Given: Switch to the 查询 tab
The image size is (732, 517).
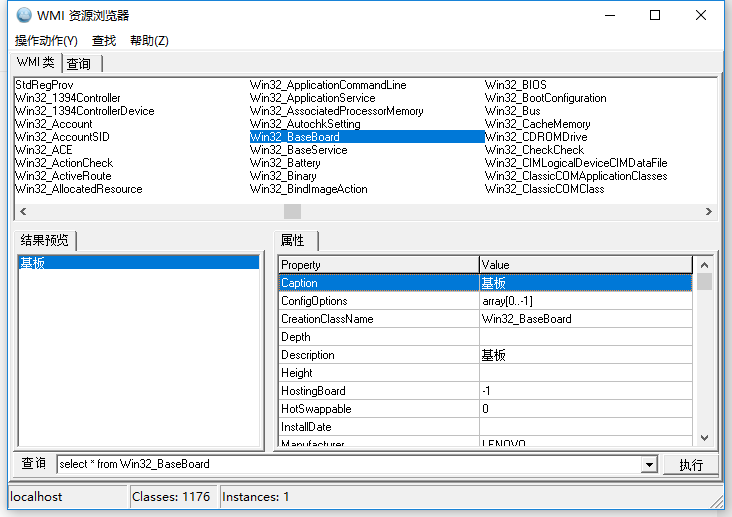Looking at the screenshot, I should [x=79, y=64].
